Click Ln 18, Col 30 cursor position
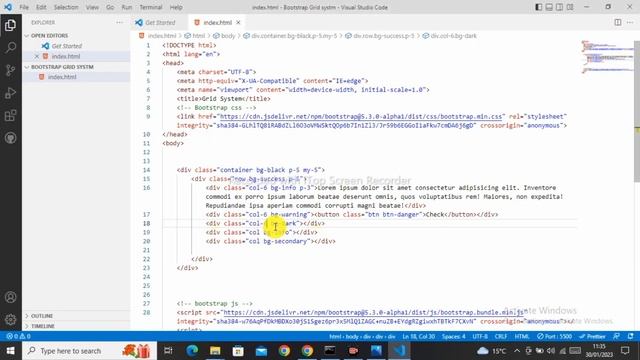 [x=418, y=336]
